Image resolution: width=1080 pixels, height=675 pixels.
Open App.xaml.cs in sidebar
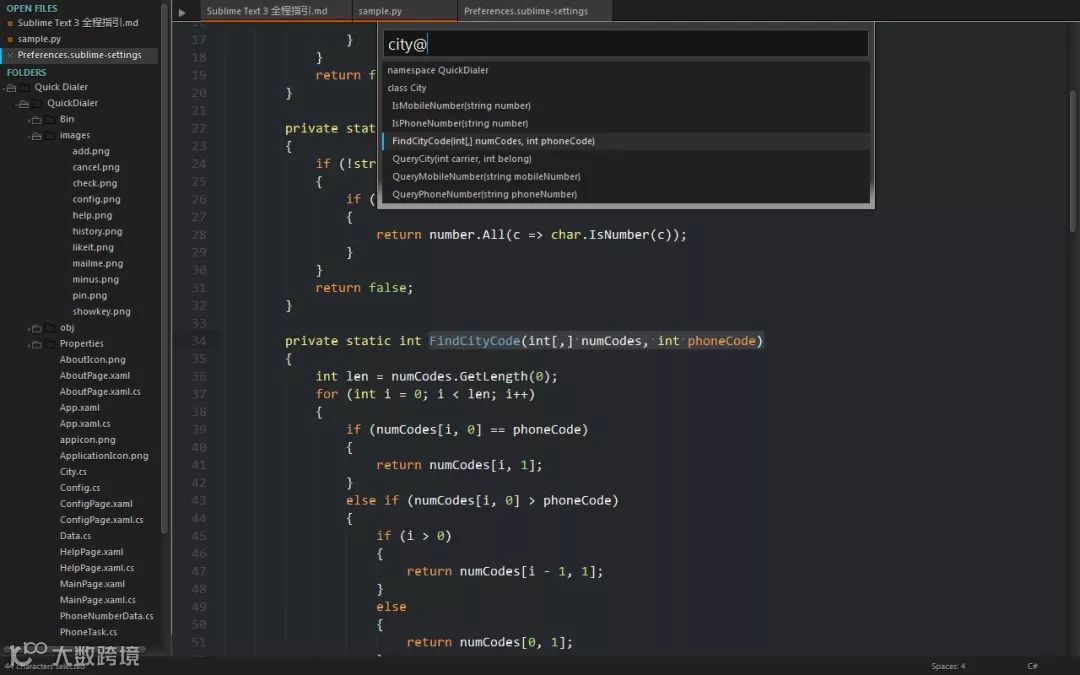85,424
